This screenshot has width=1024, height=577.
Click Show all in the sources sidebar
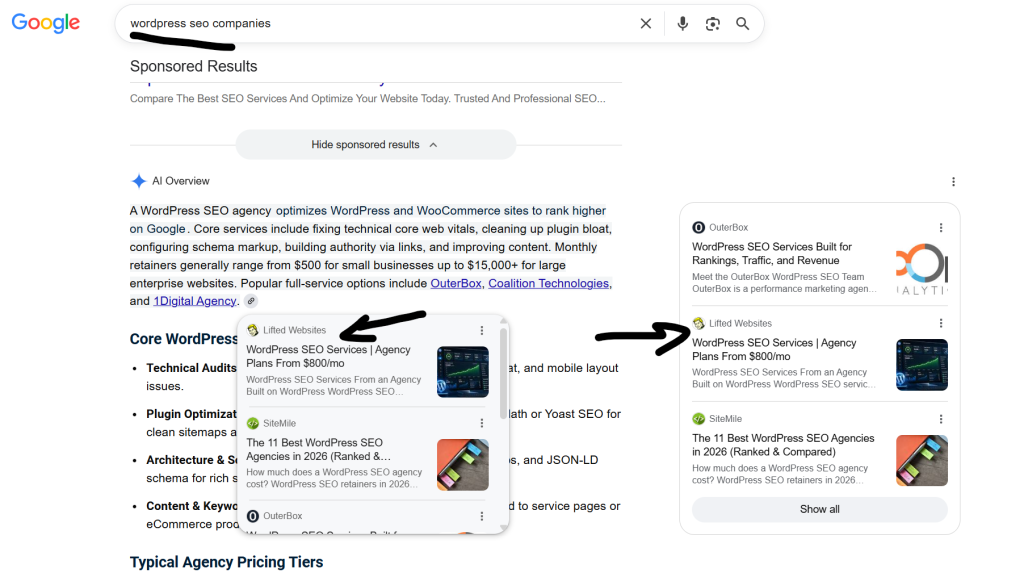820,509
